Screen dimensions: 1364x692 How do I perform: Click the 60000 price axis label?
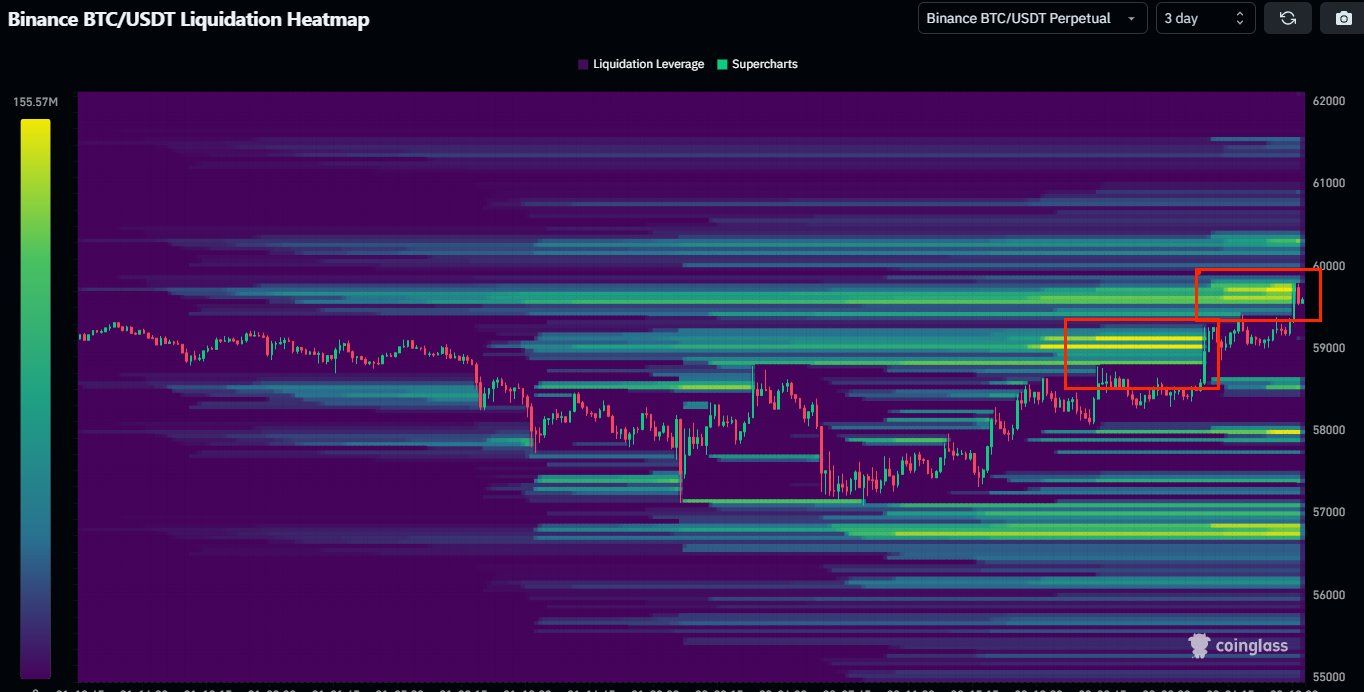tap(1328, 266)
